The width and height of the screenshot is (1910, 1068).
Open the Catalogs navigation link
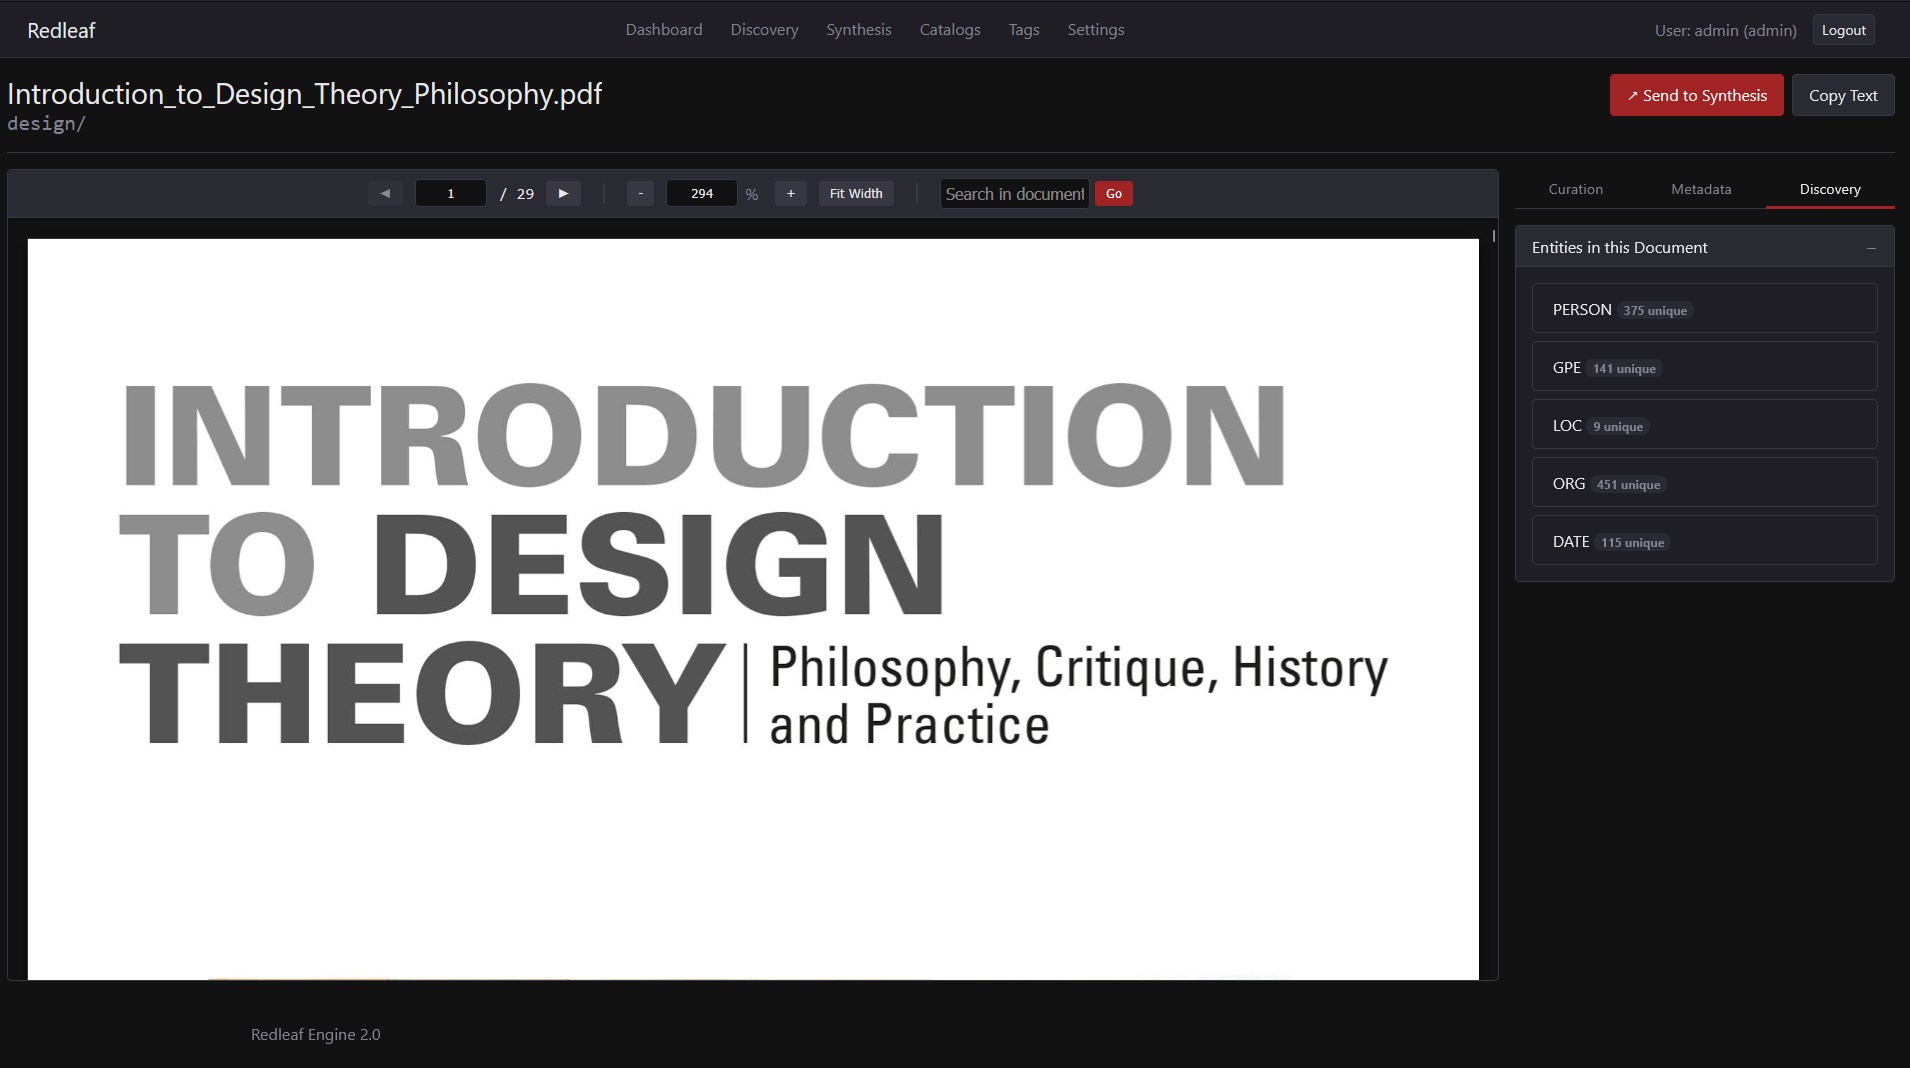pos(949,30)
